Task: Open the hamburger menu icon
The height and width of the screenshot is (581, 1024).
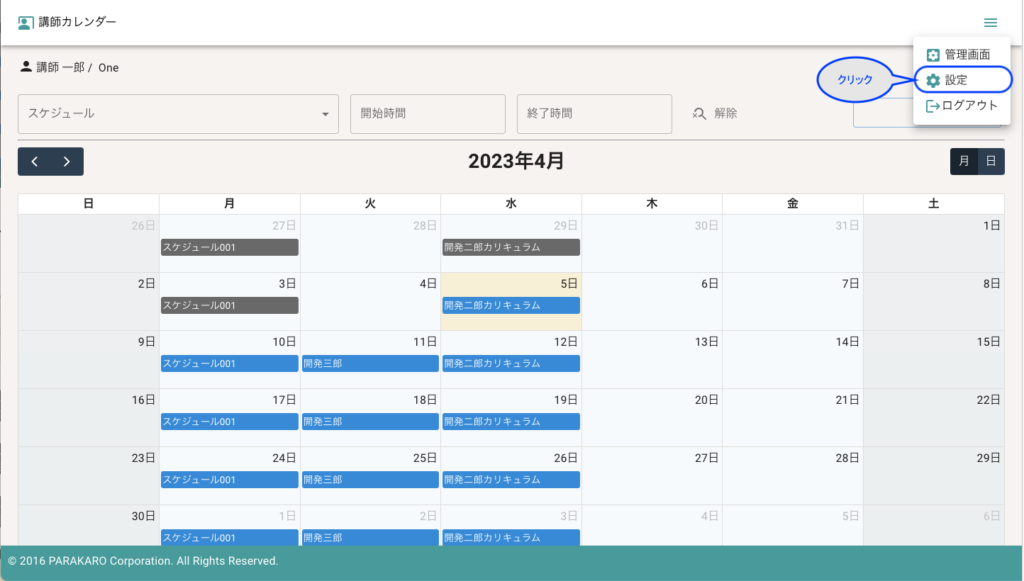Action: pyautogui.click(x=990, y=22)
